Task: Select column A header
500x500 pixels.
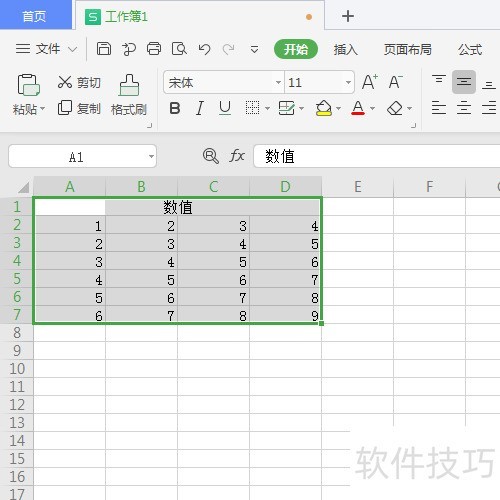Action: tap(69, 187)
